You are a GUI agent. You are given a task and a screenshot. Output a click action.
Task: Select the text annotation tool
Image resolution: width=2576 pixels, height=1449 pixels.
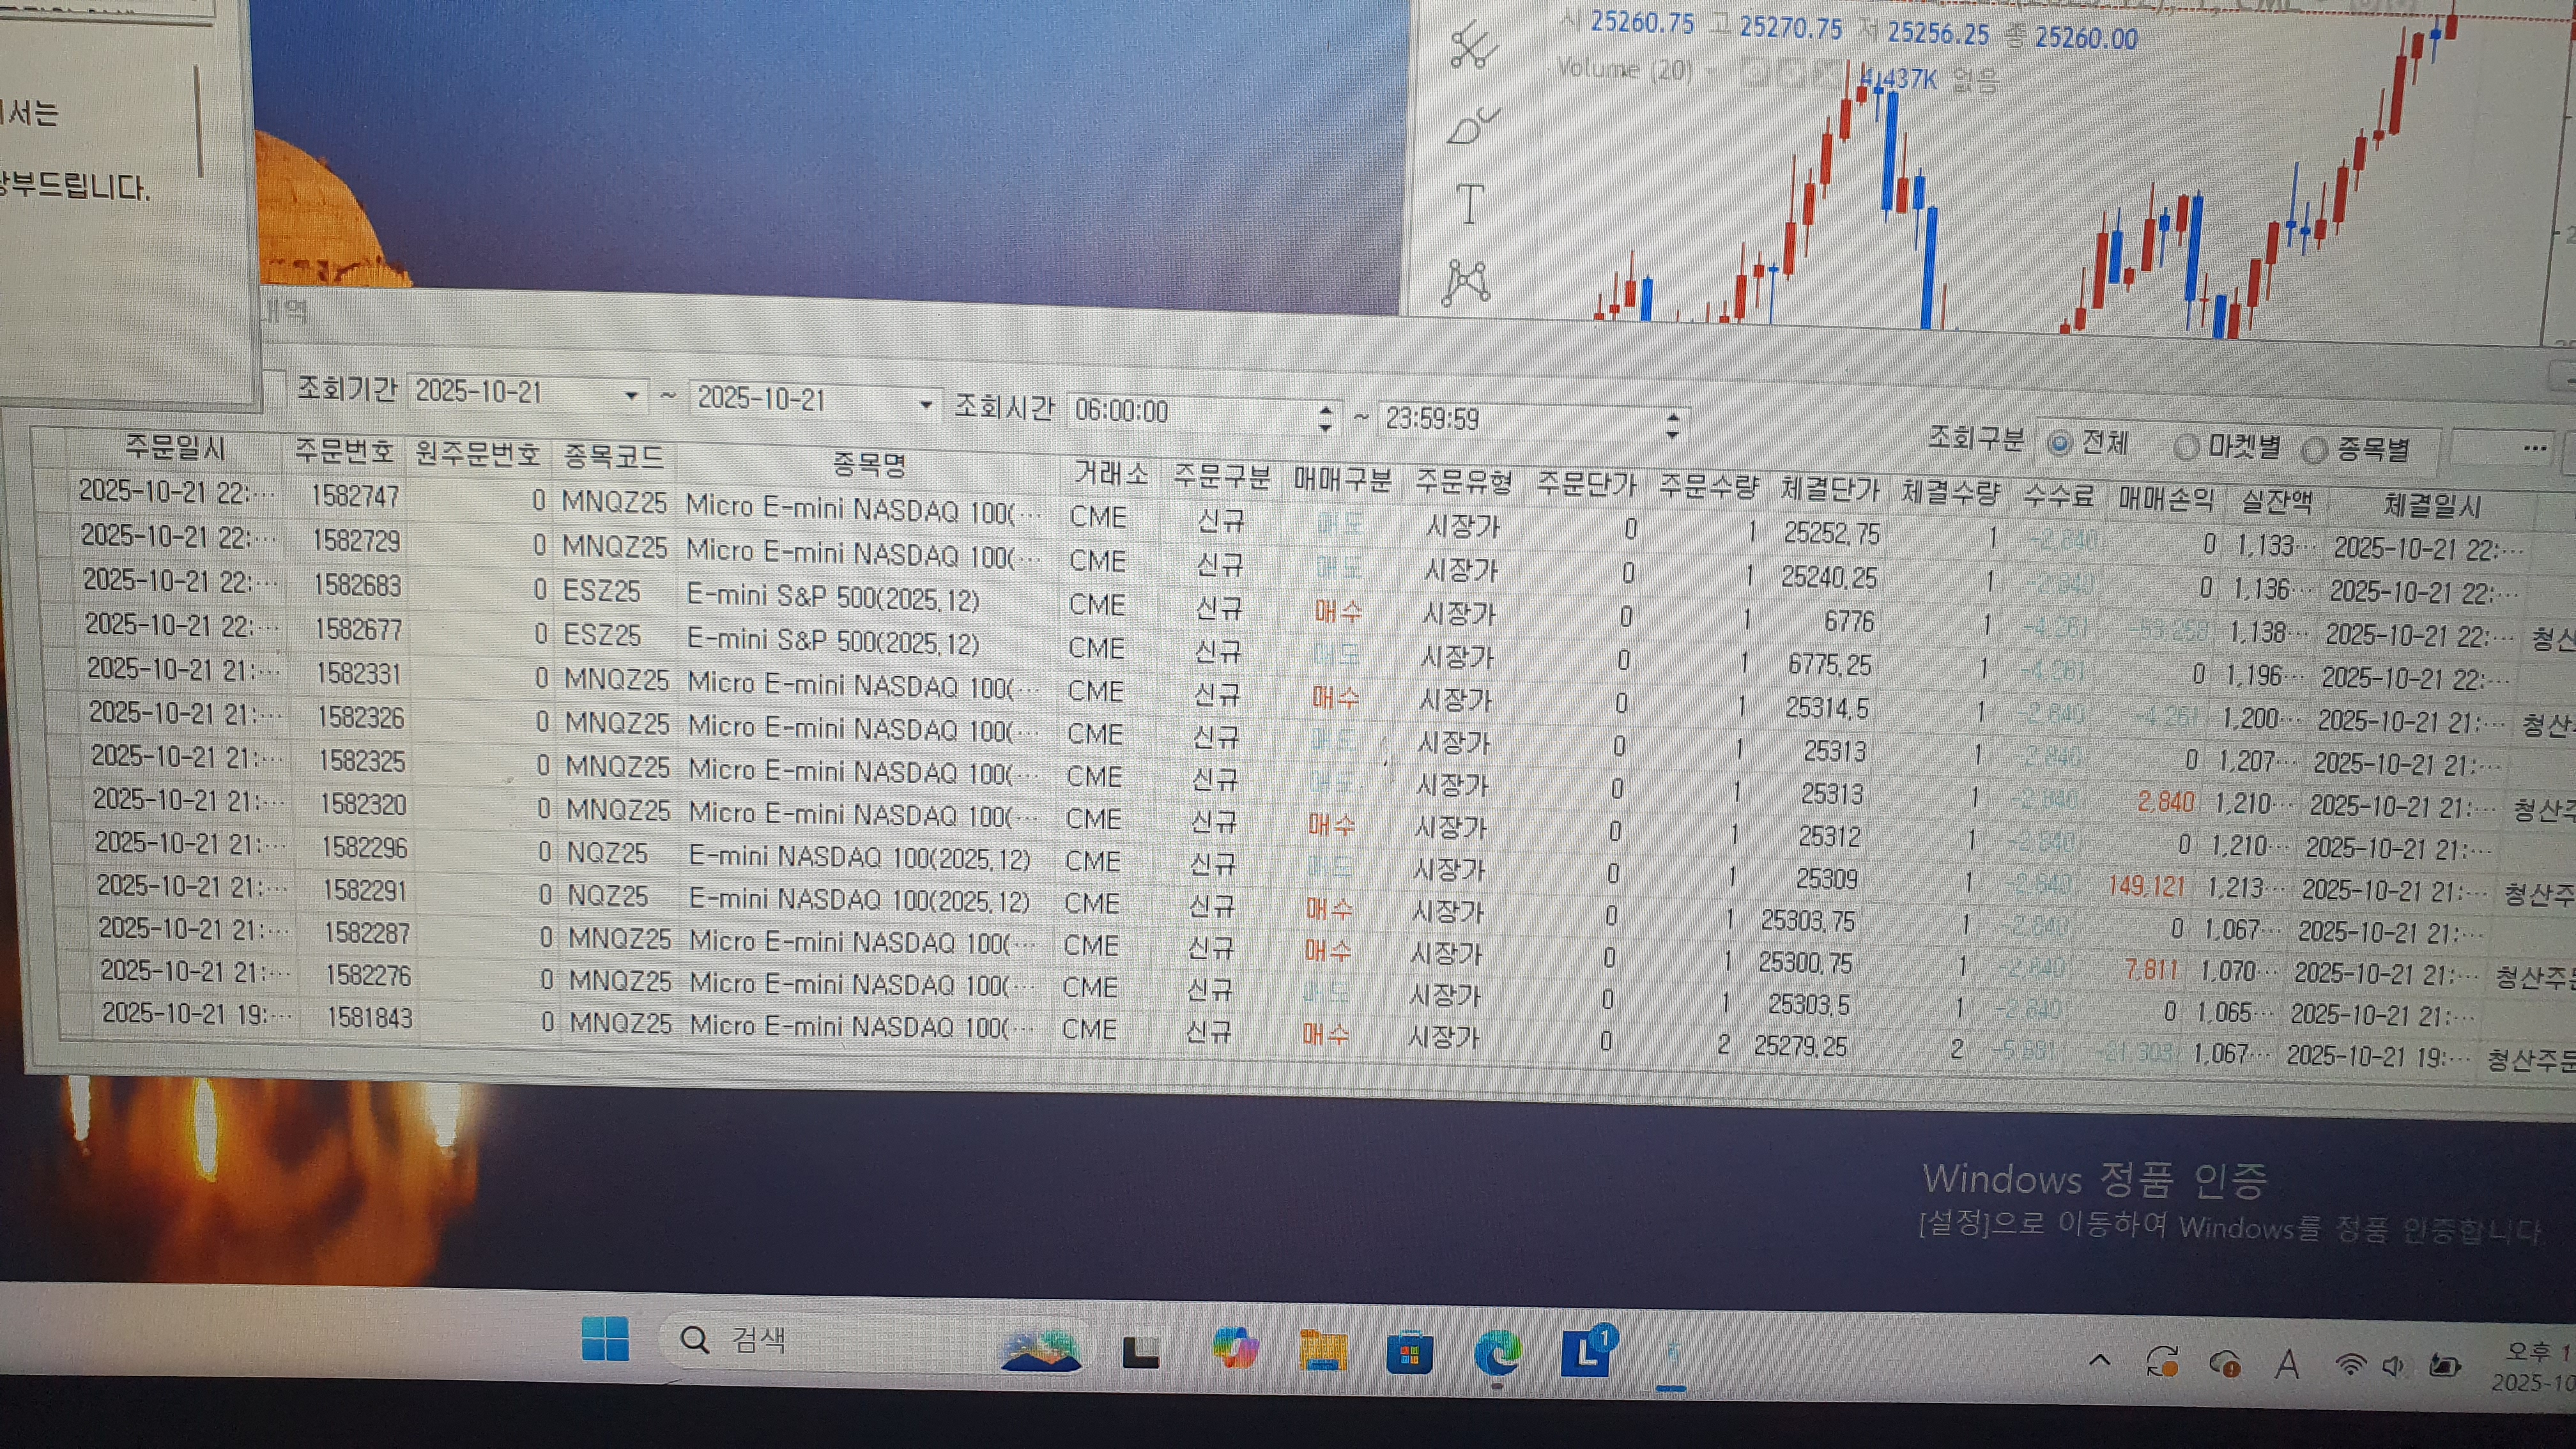click(1469, 205)
